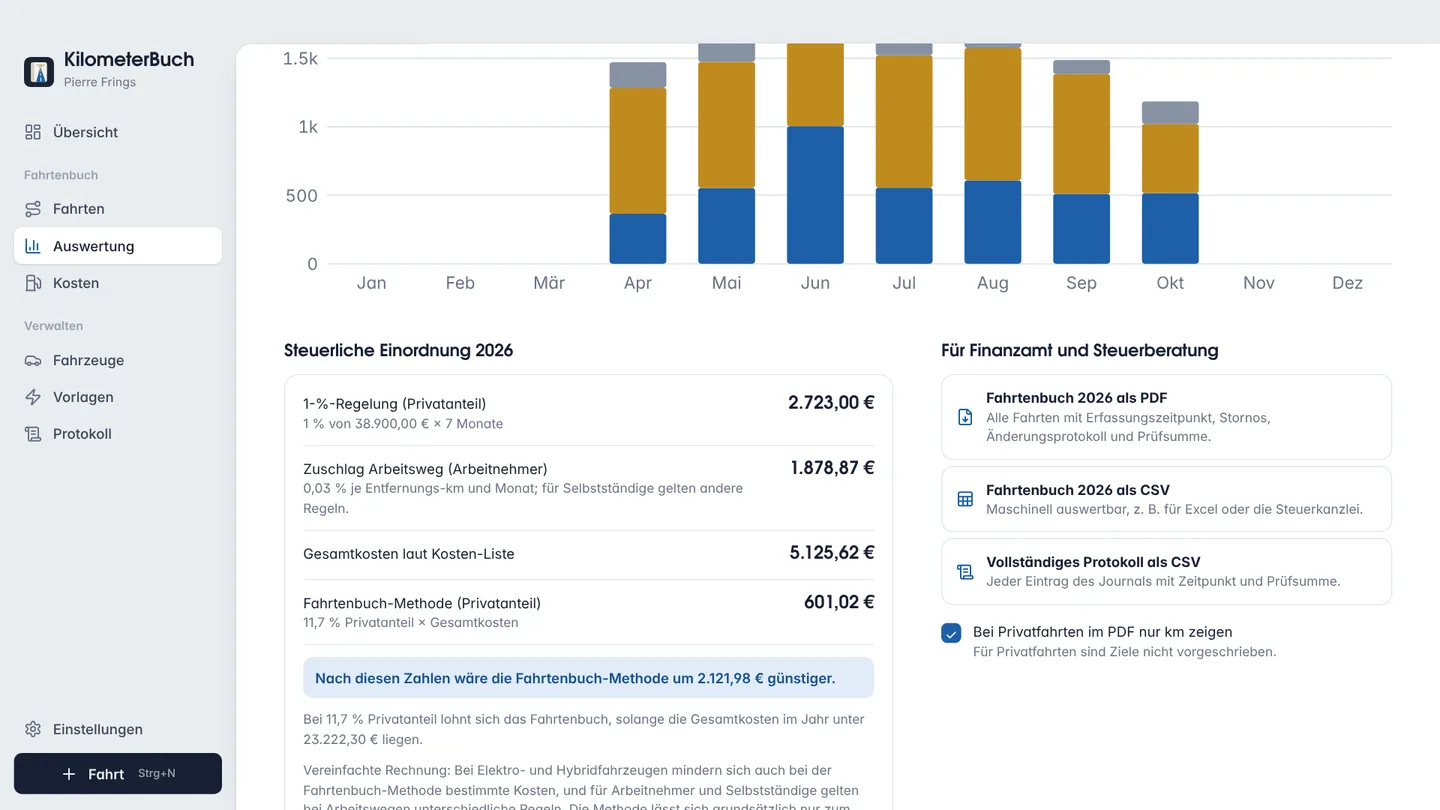1440x810 pixels.
Task: Click the Kosten fuel pump icon
Action: click(x=33, y=283)
